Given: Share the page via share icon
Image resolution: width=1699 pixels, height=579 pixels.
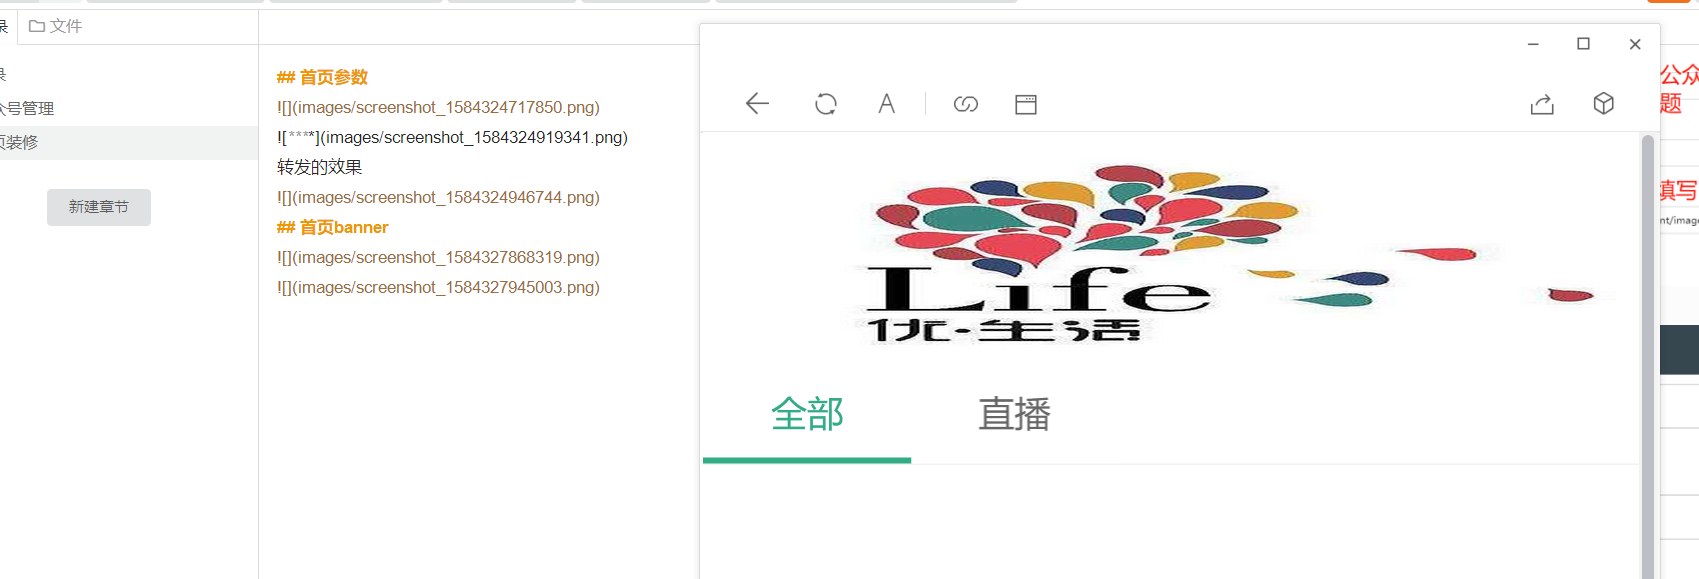Looking at the screenshot, I should pyautogui.click(x=1542, y=104).
